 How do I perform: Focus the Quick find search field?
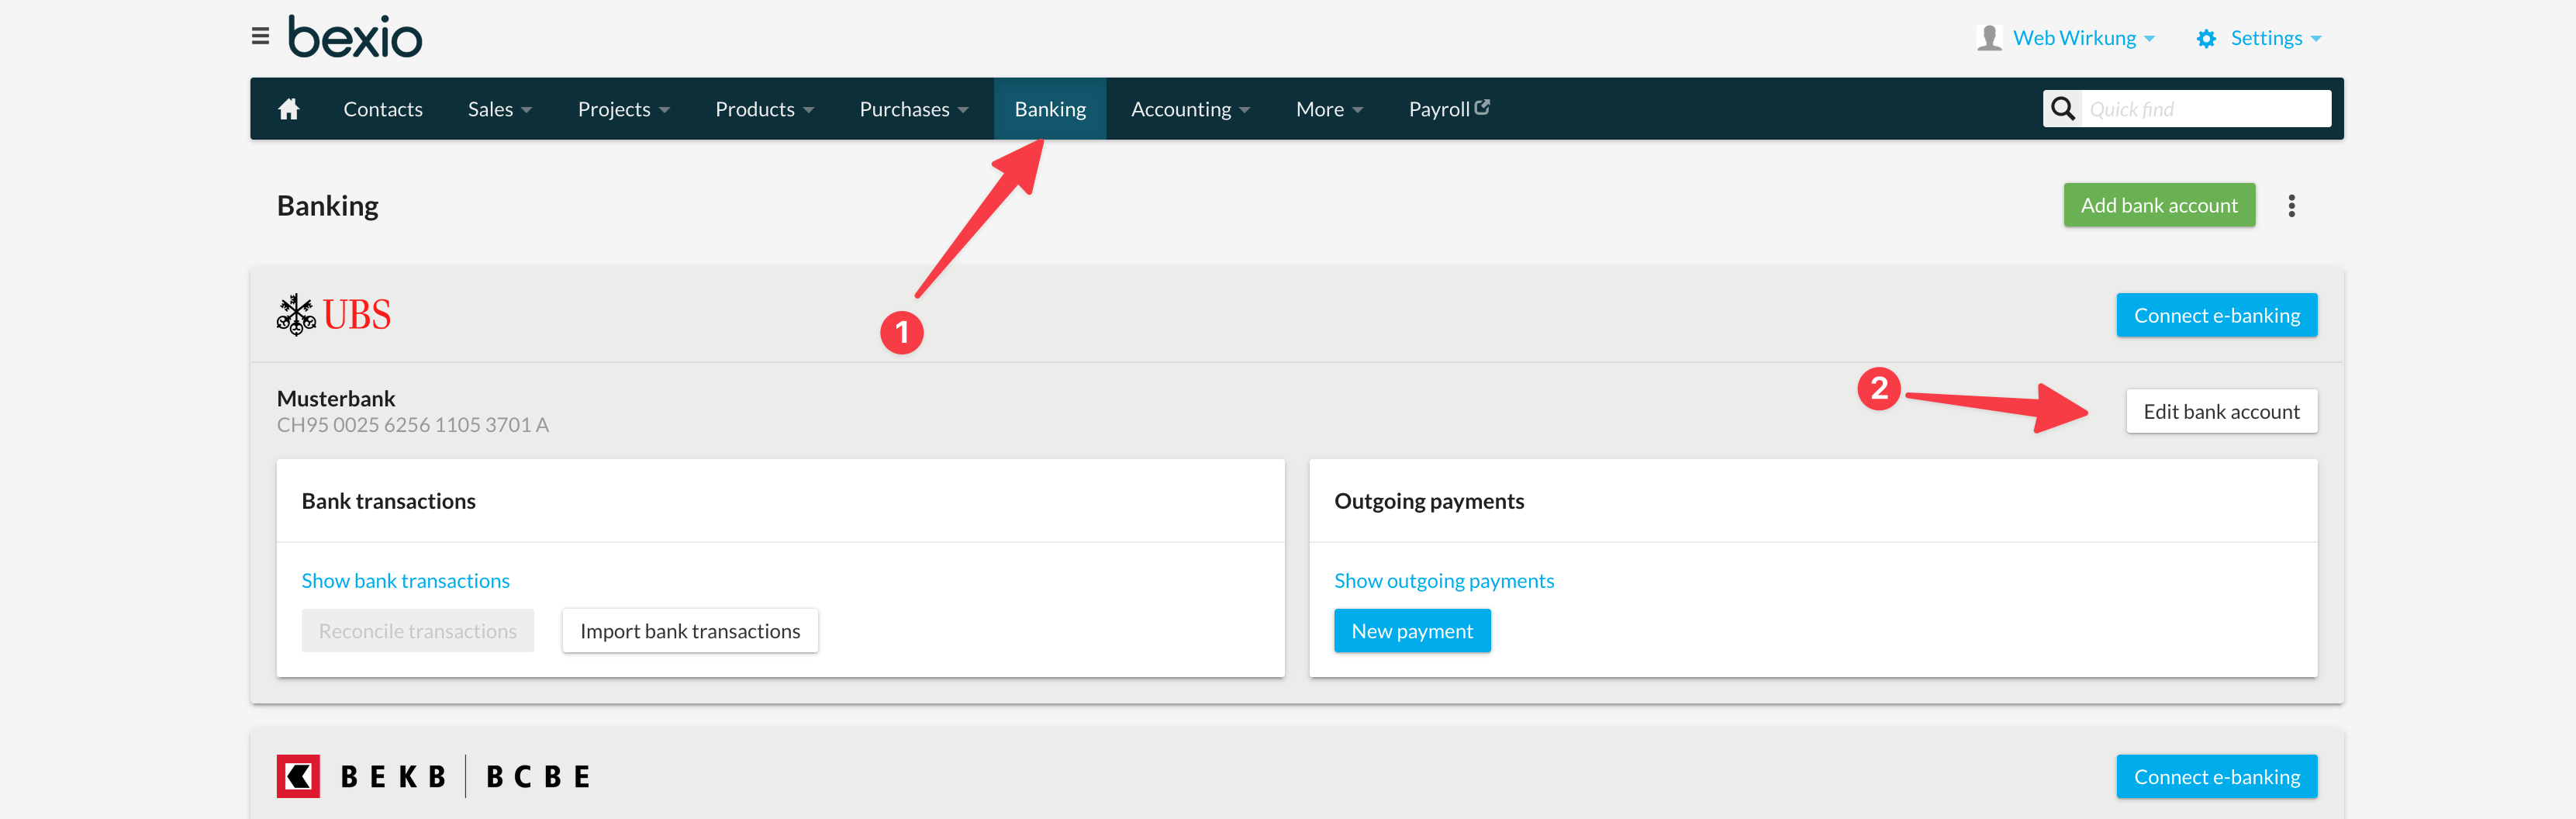tap(2205, 109)
